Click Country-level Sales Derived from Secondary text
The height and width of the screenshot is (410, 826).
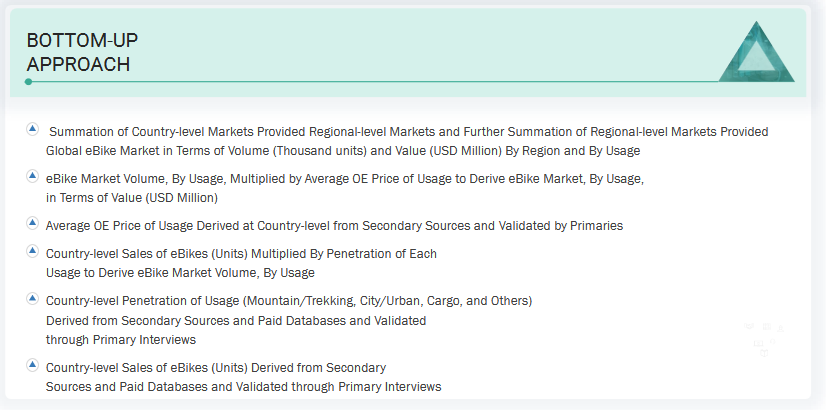click(215, 368)
